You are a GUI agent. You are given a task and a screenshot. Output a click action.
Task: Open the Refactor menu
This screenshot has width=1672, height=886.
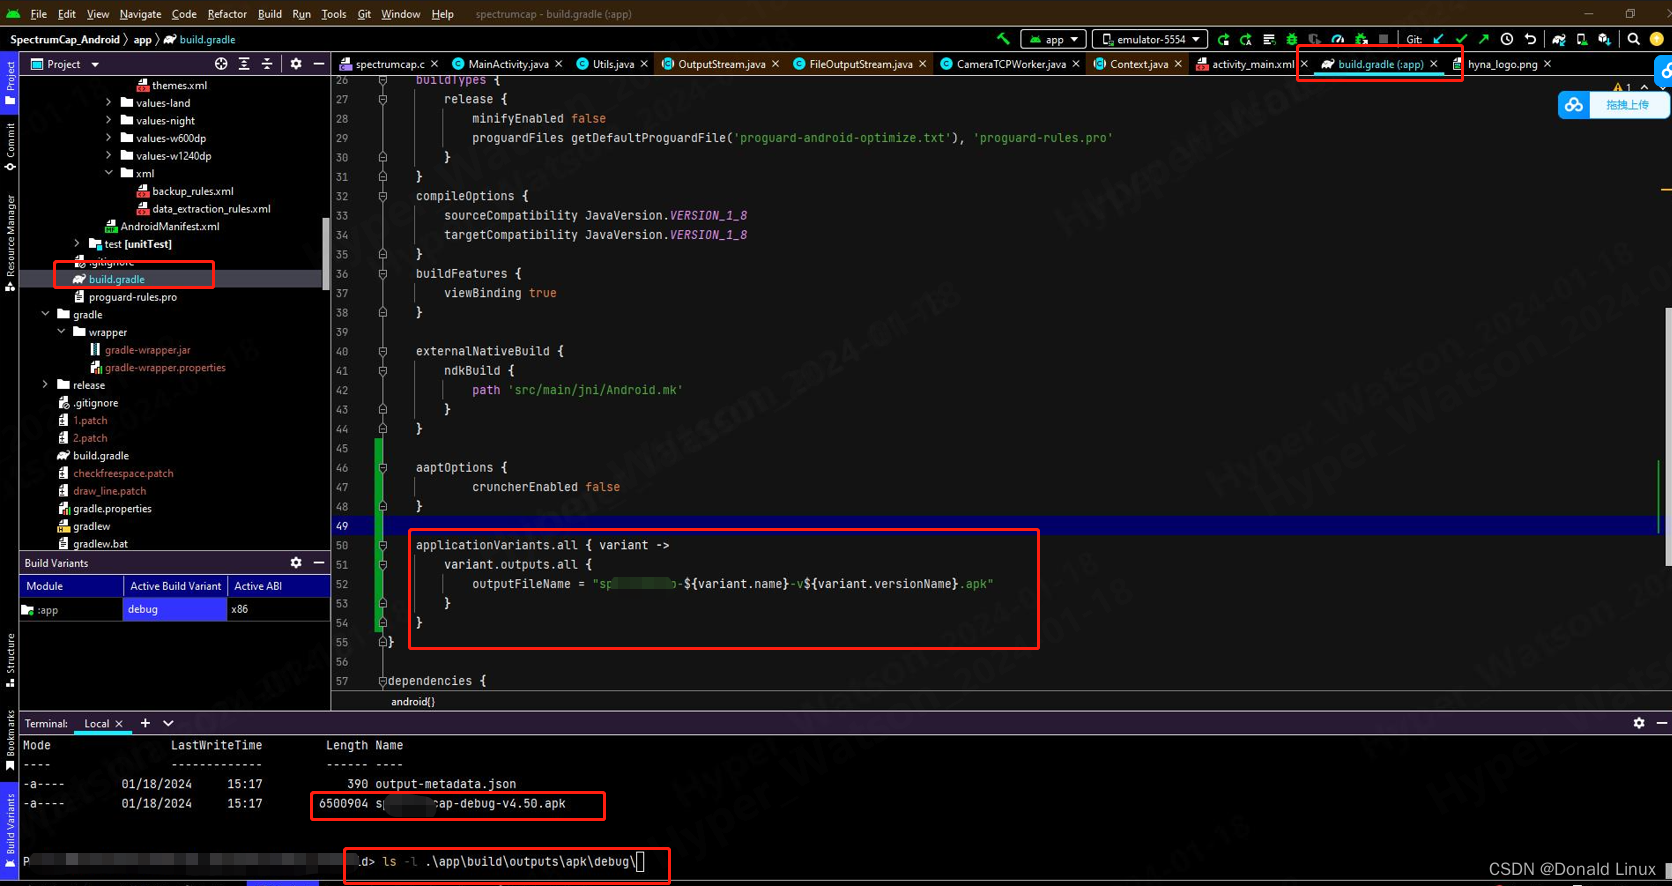pos(227,14)
